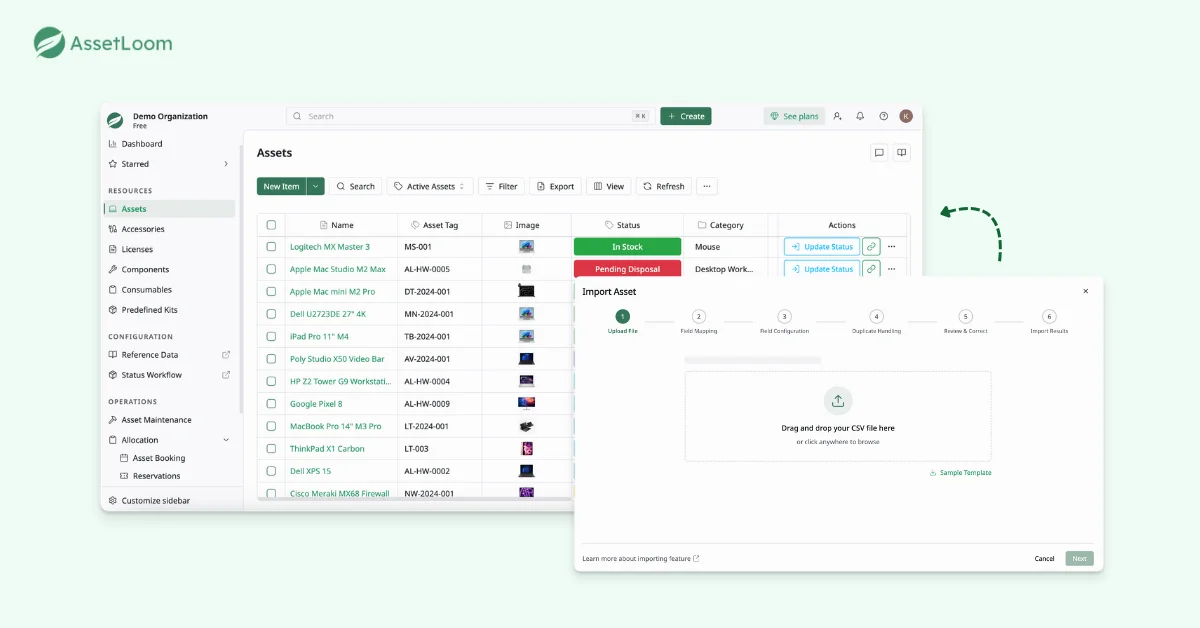Open Reference Data external link icon
Image resolution: width=1200 pixels, height=628 pixels.
click(x=225, y=355)
